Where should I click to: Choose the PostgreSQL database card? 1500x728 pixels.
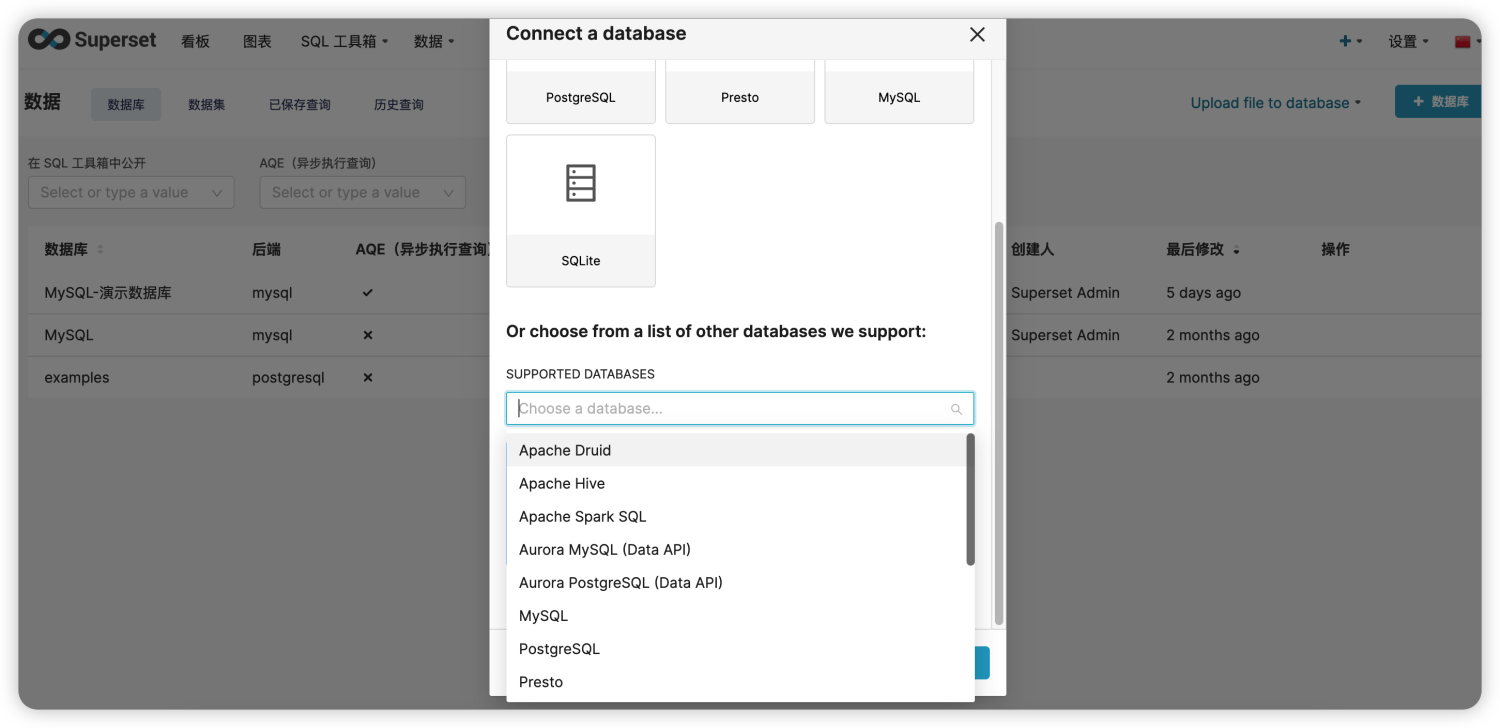[x=581, y=91]
